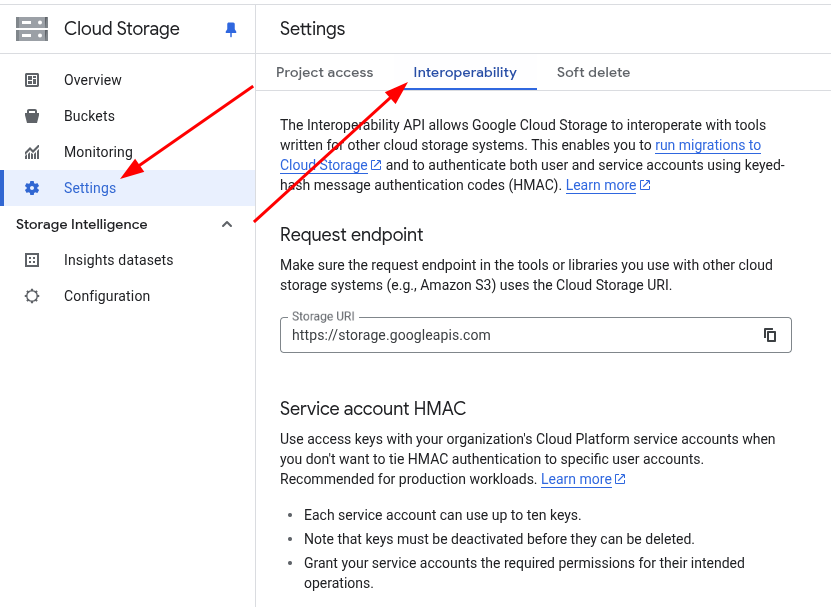
Task: Collapse the Storage Intelligence section
Action: (227, 224)
